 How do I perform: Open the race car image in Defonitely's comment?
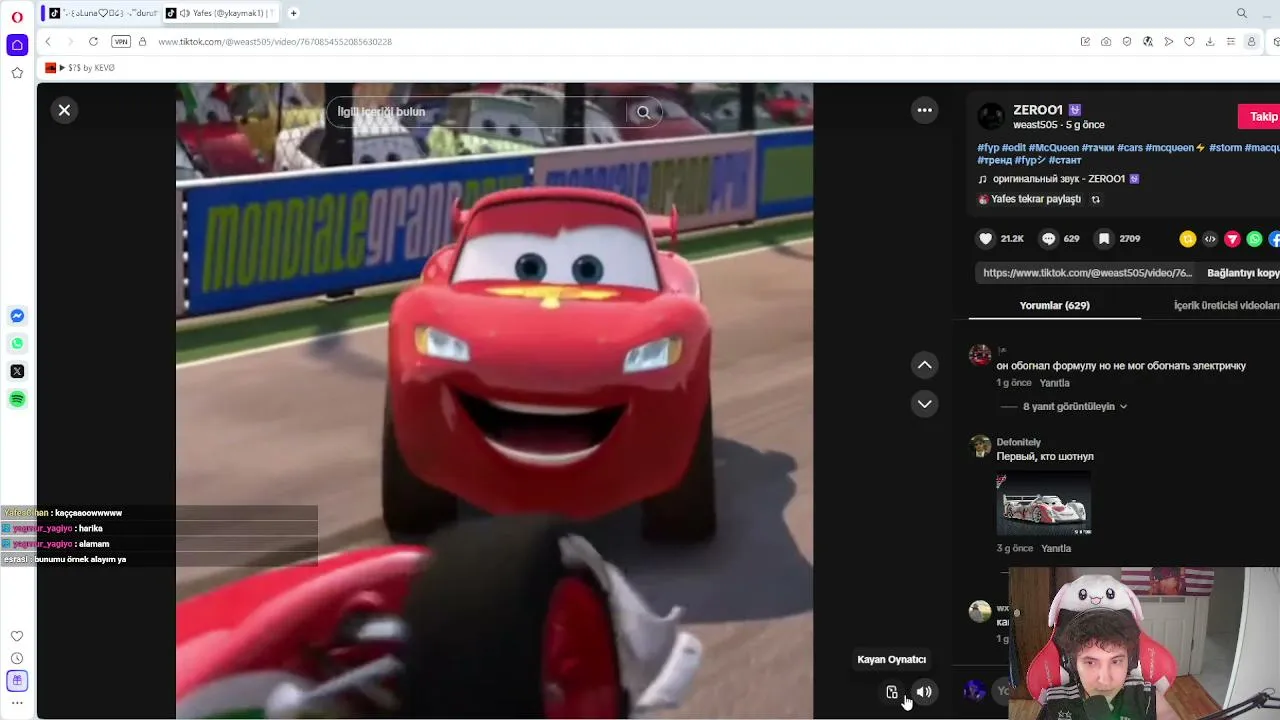coord(1043,505)
